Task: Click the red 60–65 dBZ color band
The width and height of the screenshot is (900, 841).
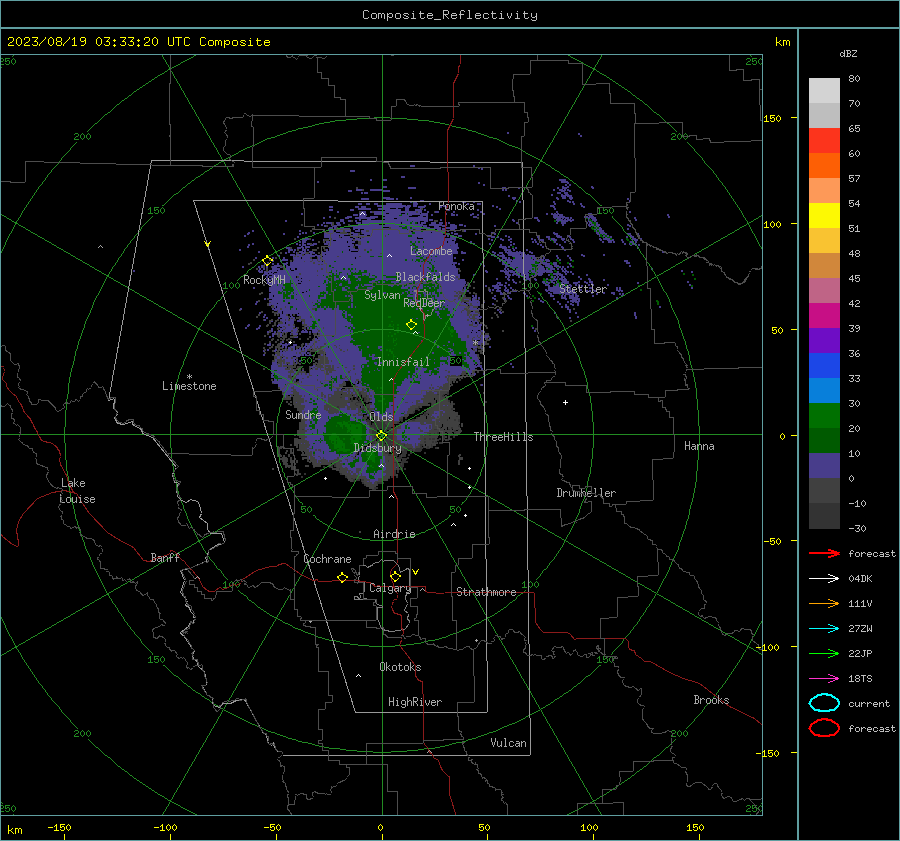Action: coord(824,141)
